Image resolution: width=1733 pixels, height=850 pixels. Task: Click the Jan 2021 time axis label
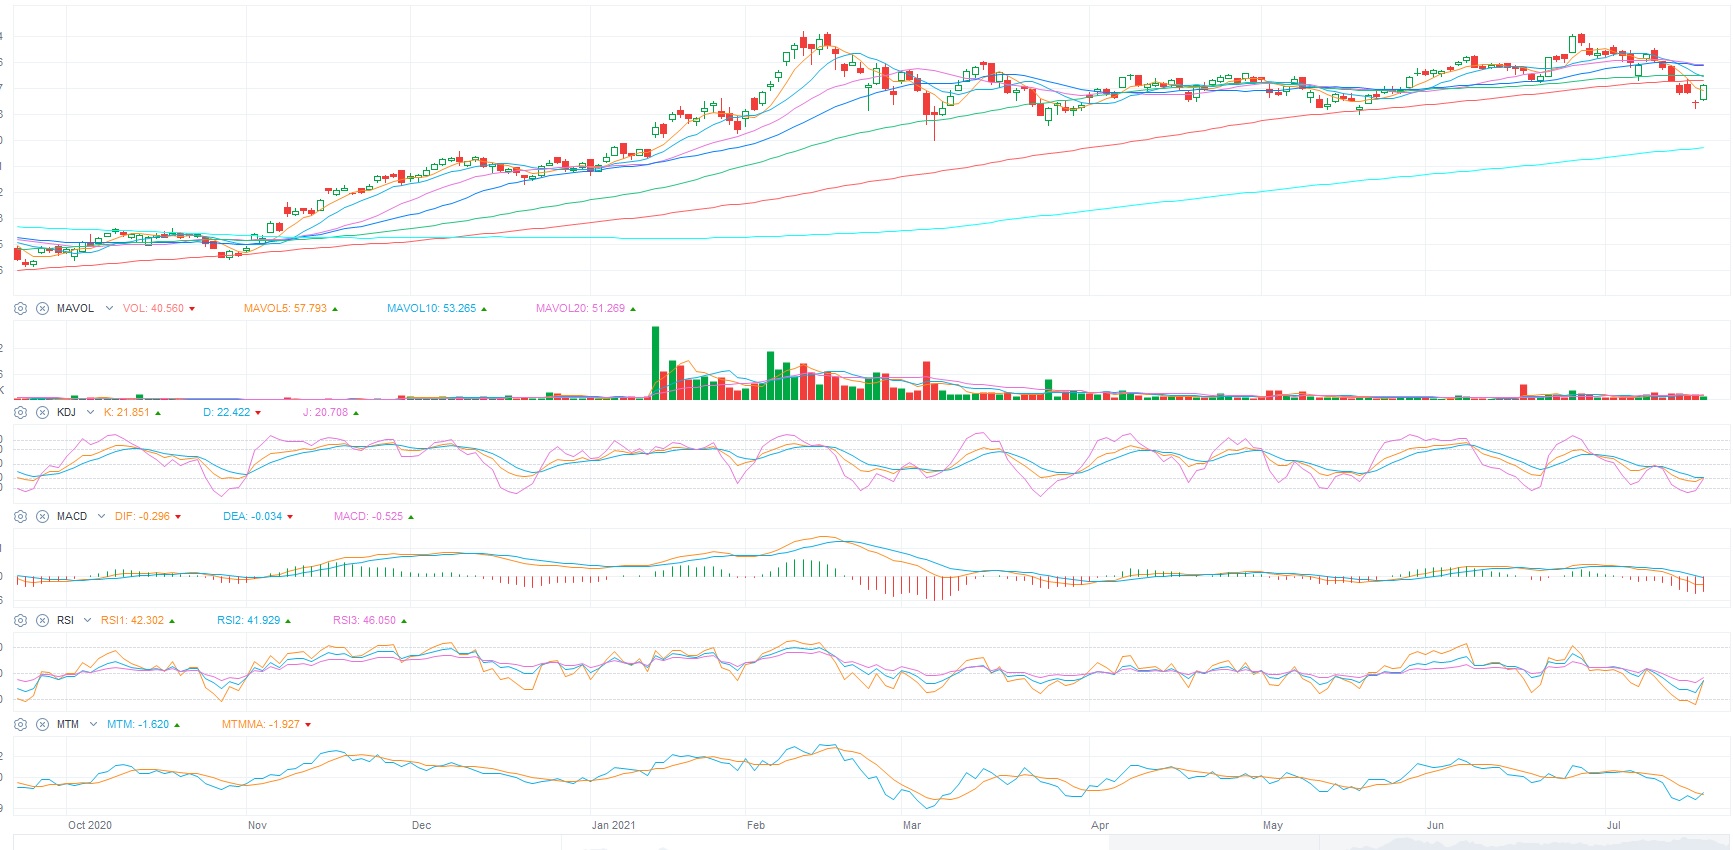(613, 825)
